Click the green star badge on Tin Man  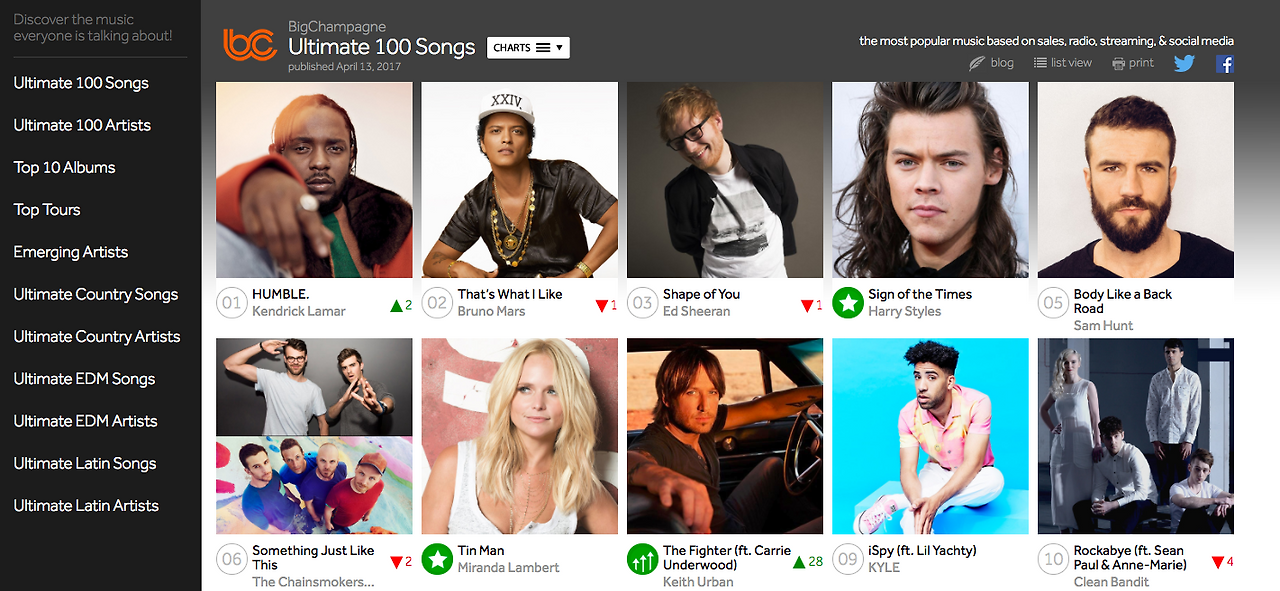(437, 559)
